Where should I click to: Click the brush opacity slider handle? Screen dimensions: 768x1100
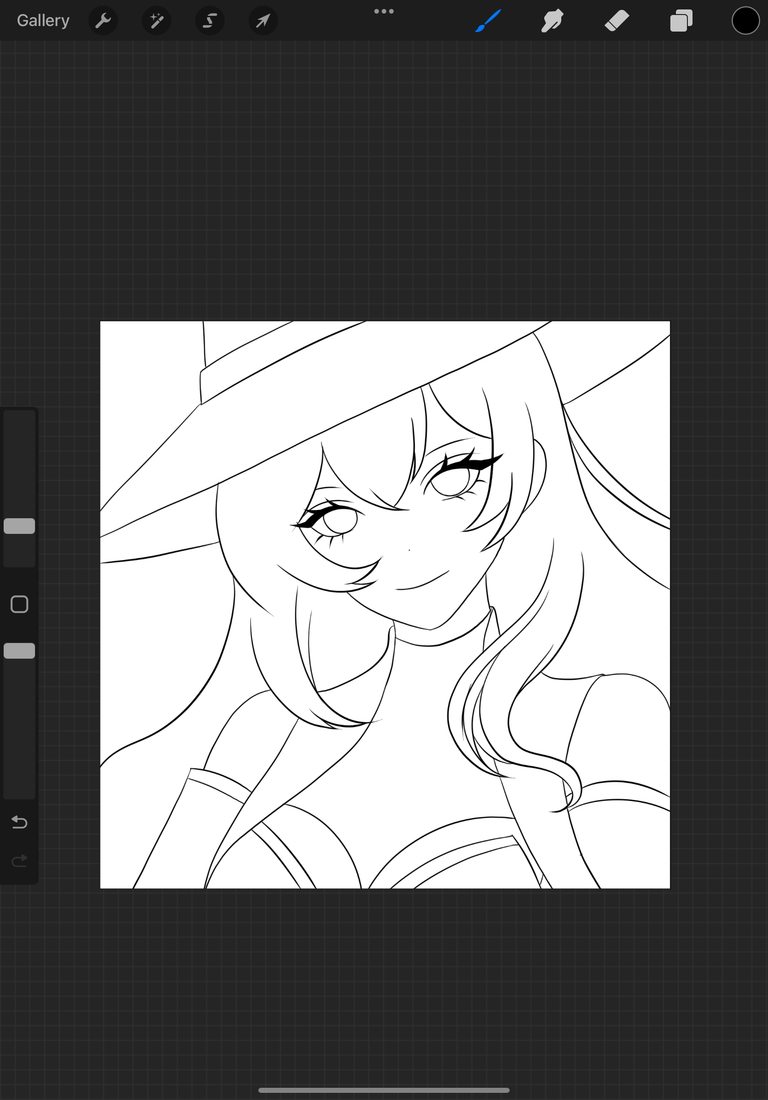20,651
